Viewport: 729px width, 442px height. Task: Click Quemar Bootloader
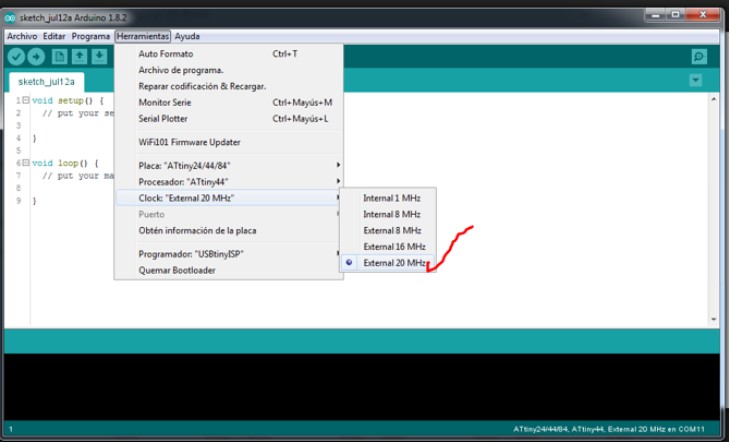click(x=229, y=270)
